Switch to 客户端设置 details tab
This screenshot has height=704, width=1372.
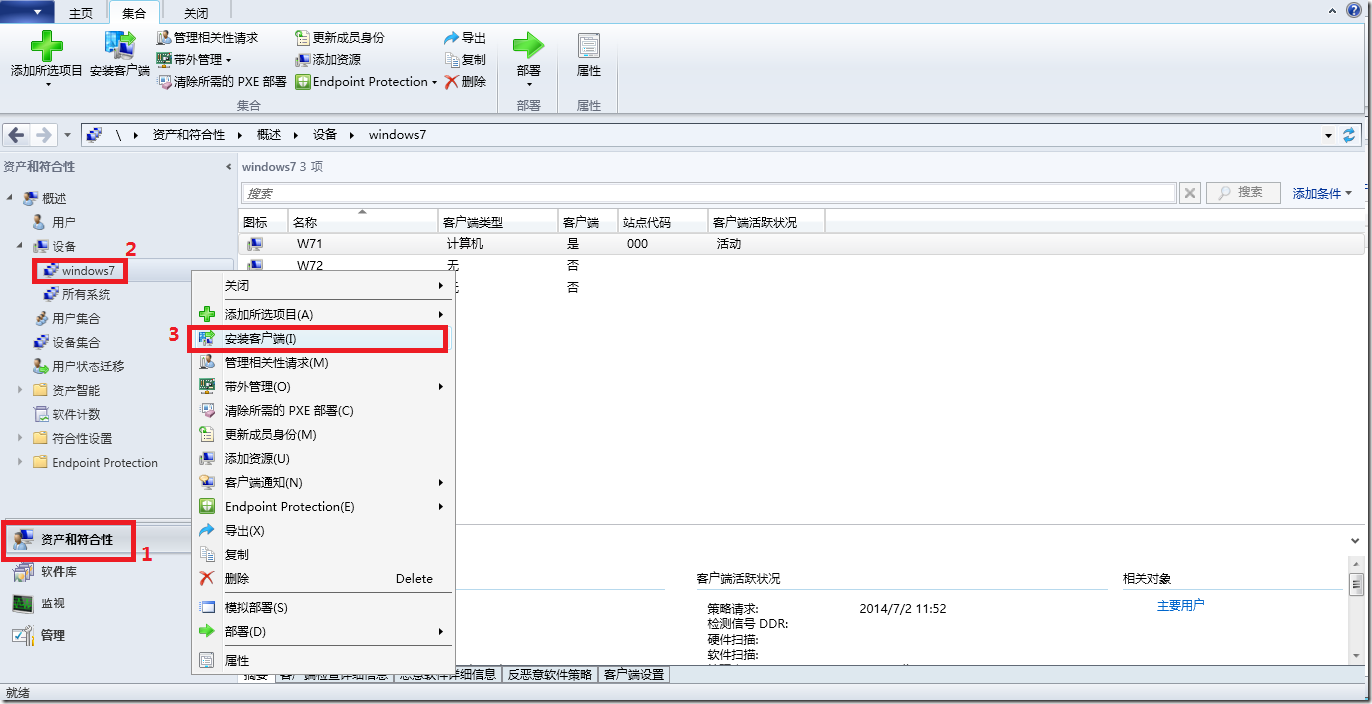pos(633,675)
